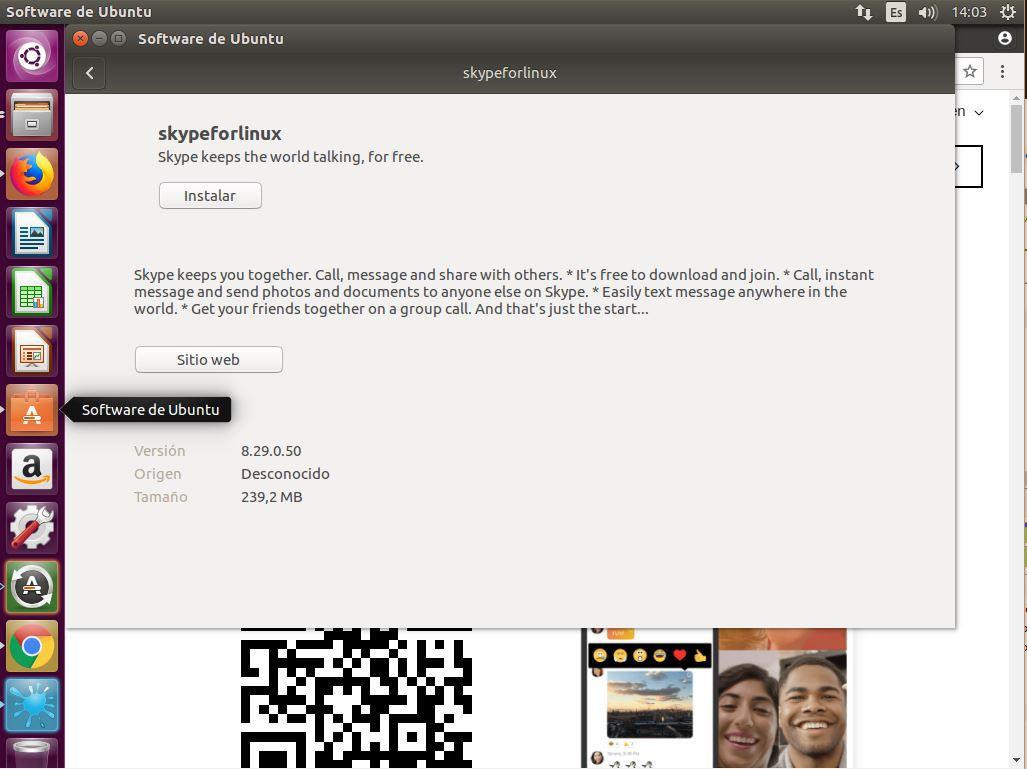
Task: Open the volume control in top panel
Action: click(927, 12)
